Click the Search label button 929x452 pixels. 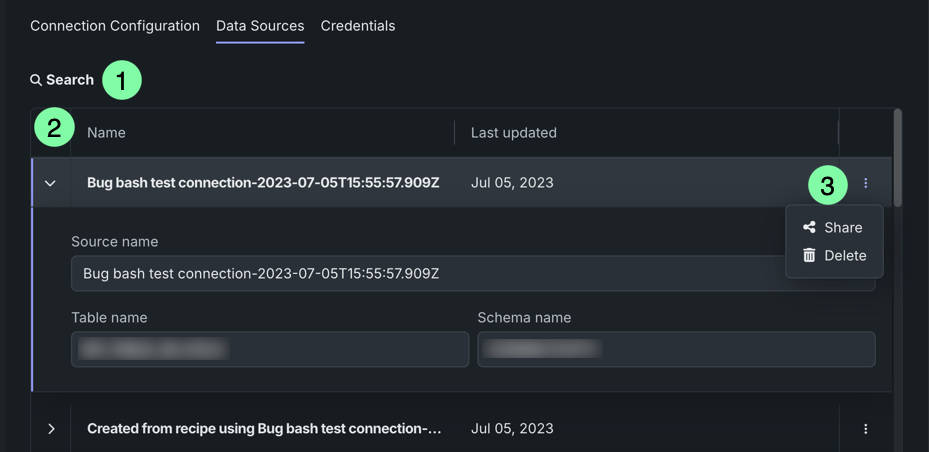tap(70, 80)
